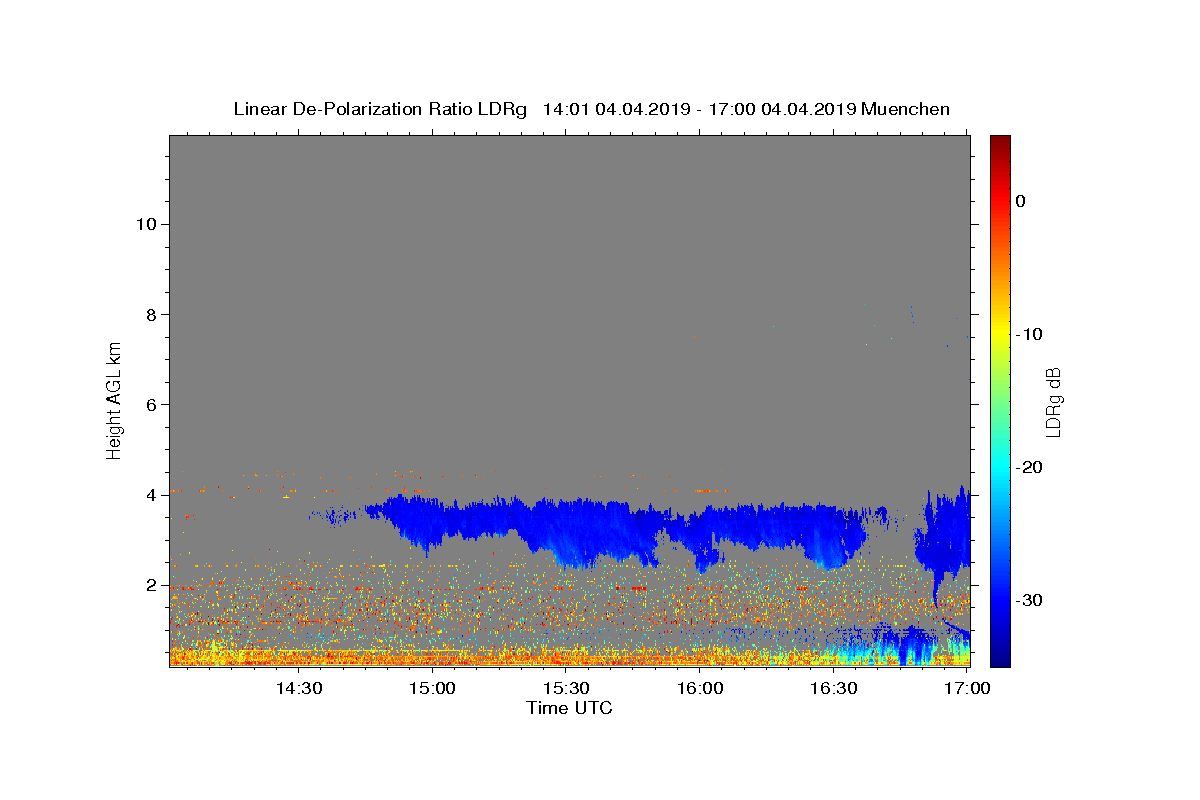Click the height tick label 4
1200x800 pixels.
coord(150,495)
